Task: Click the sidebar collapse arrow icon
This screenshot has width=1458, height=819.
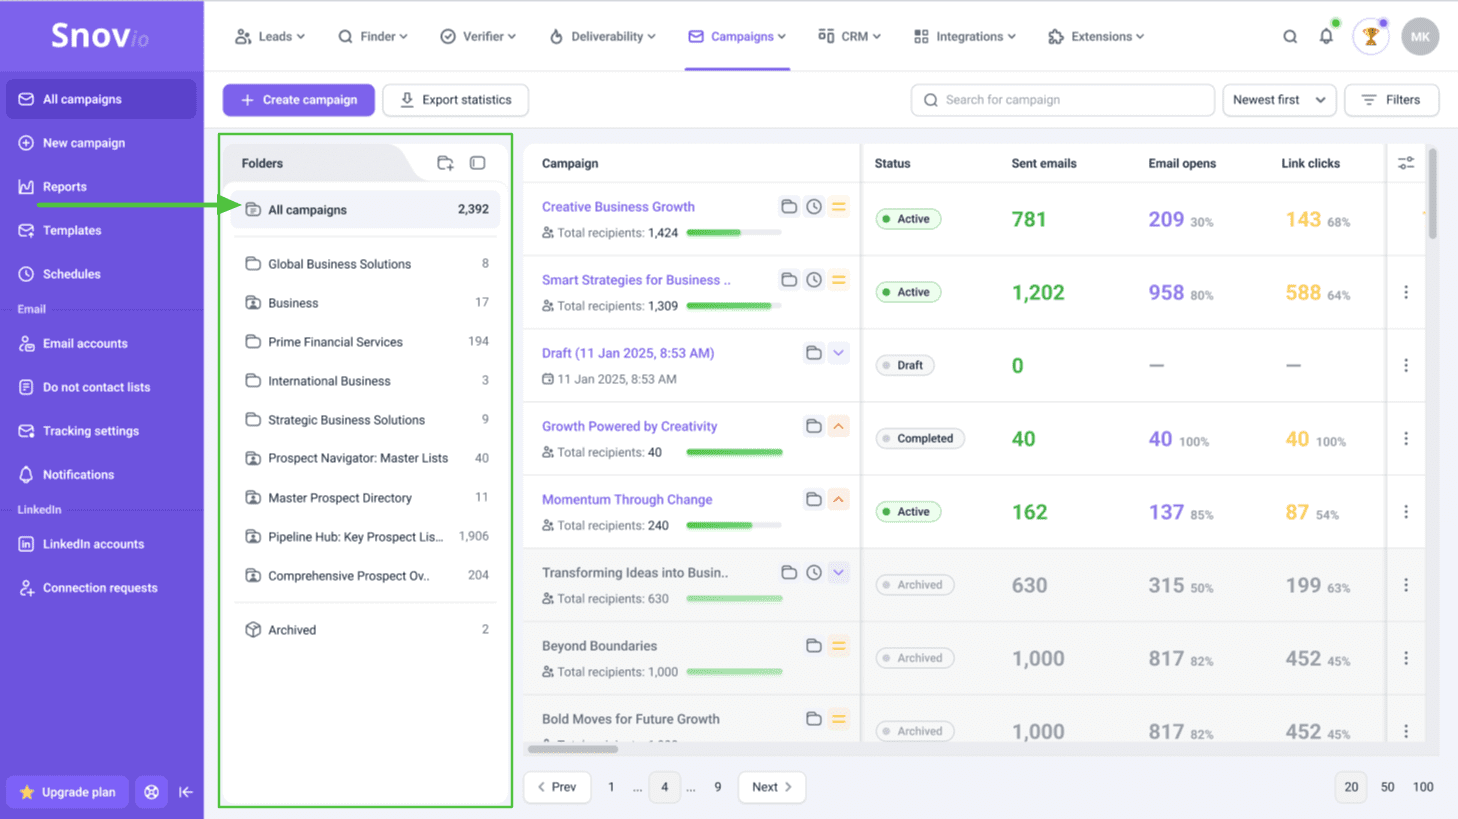Action: (186, 792)
